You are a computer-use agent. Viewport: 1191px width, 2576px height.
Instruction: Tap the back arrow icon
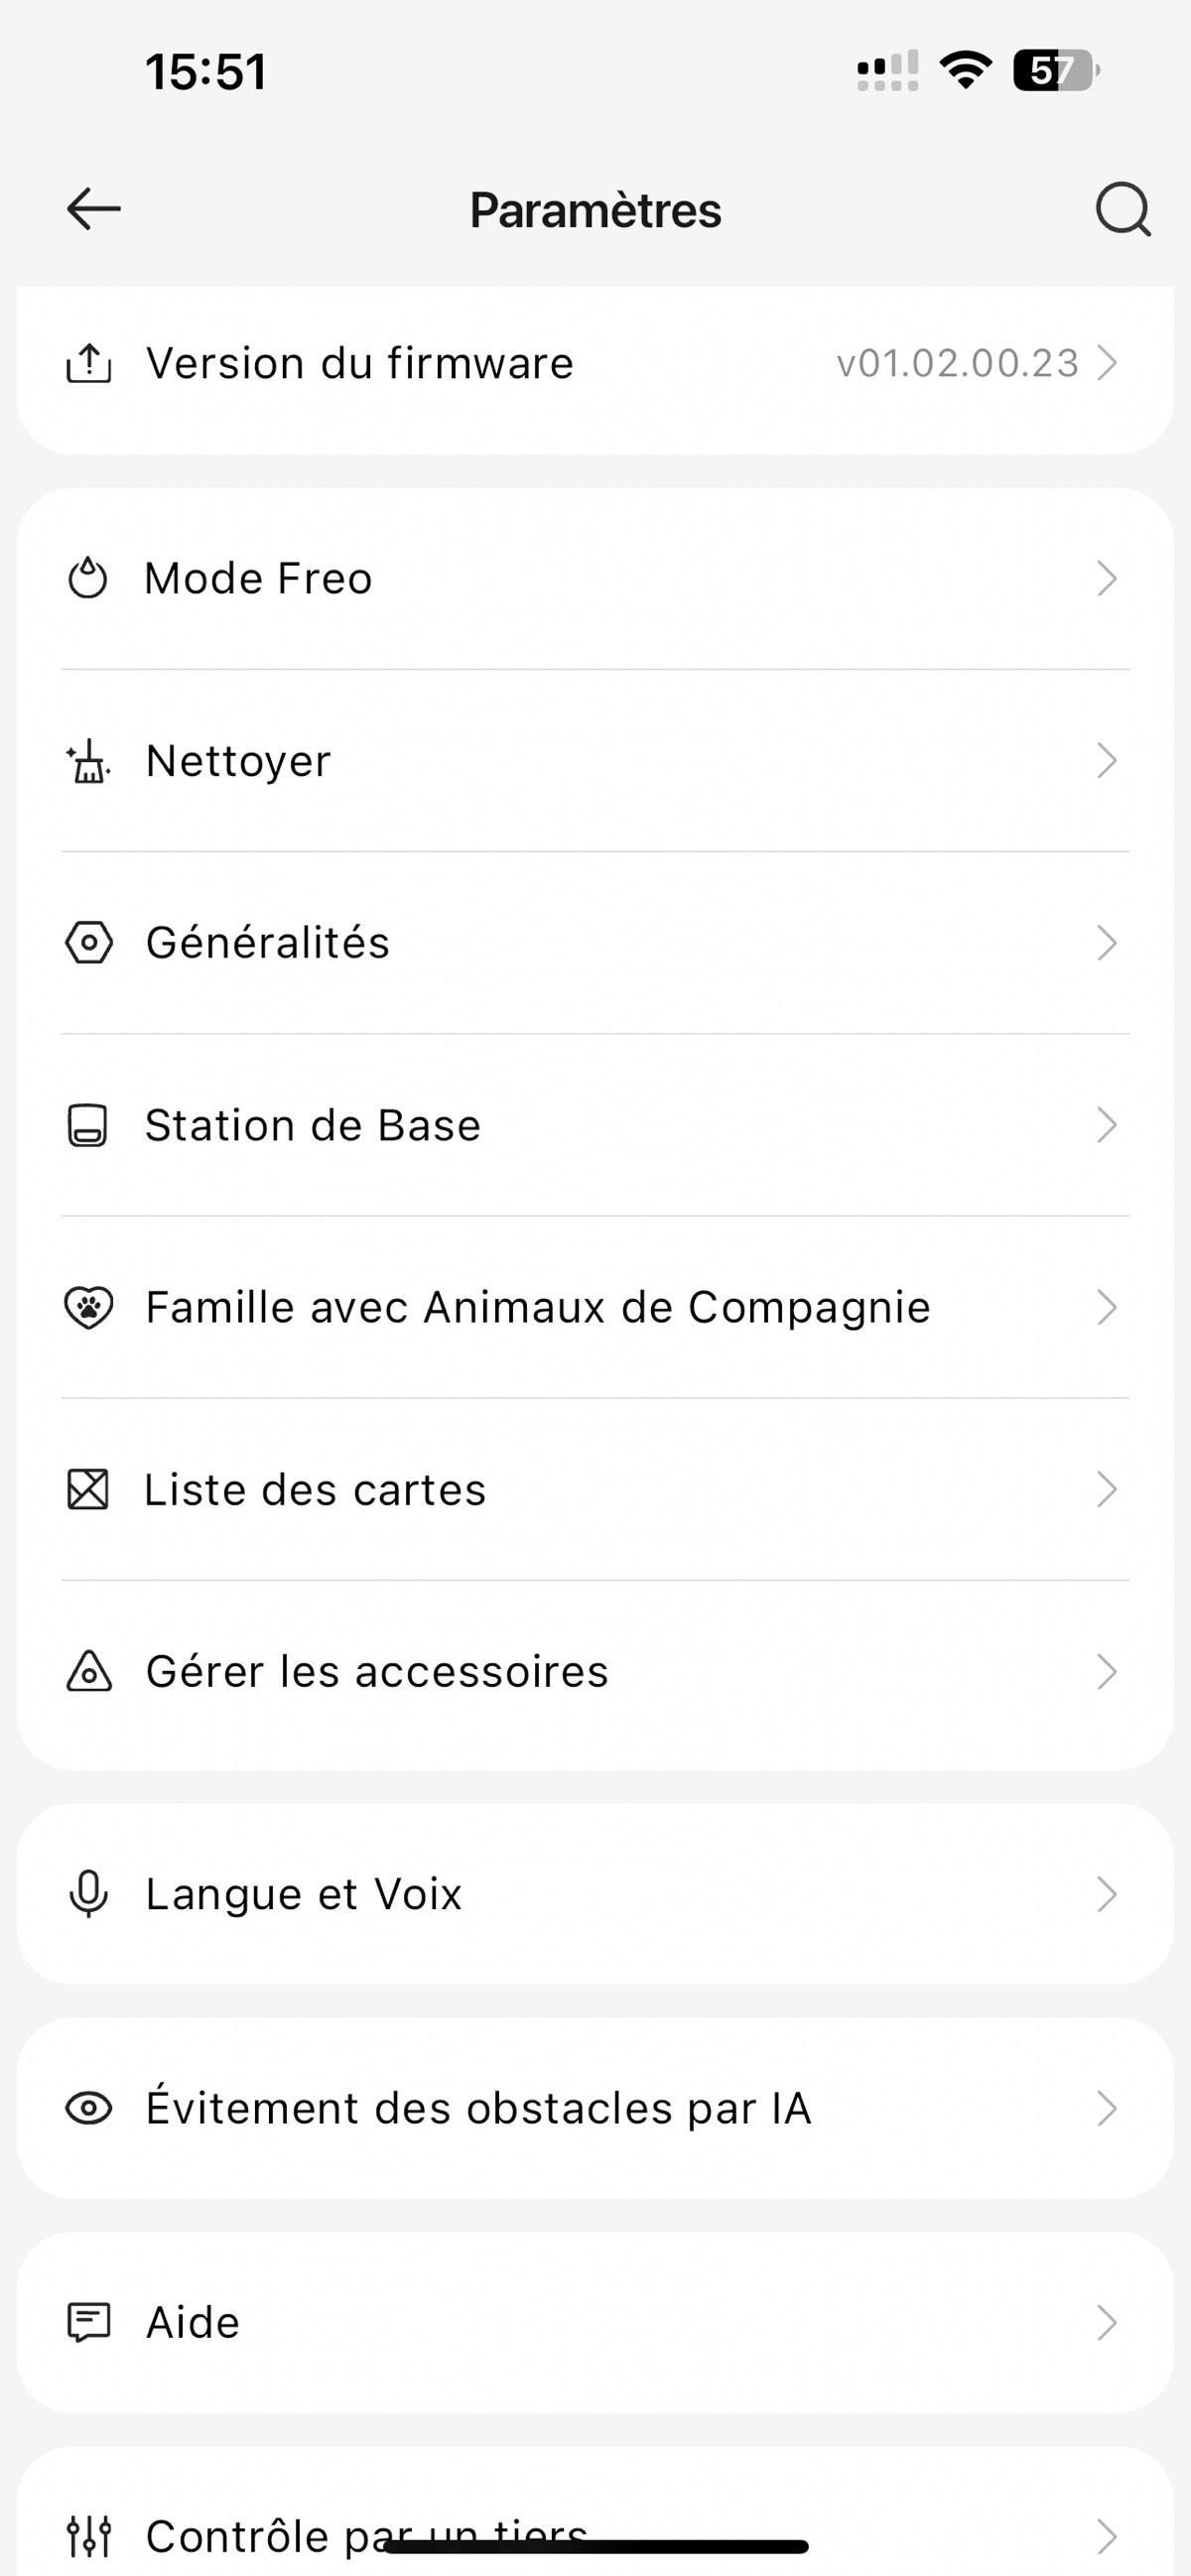tap(93, 209)
